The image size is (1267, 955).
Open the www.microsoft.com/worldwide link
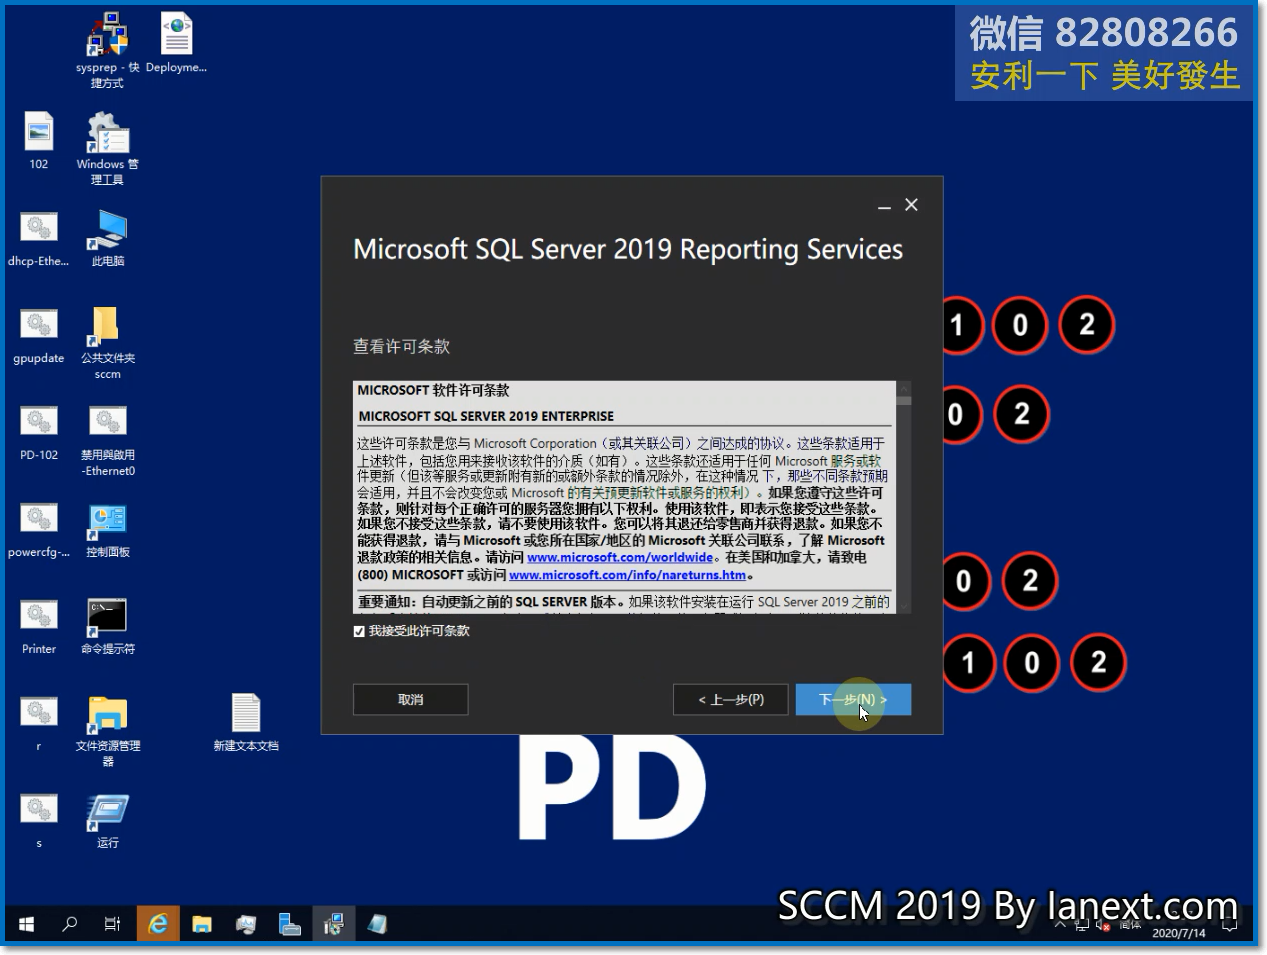(620, 558)
